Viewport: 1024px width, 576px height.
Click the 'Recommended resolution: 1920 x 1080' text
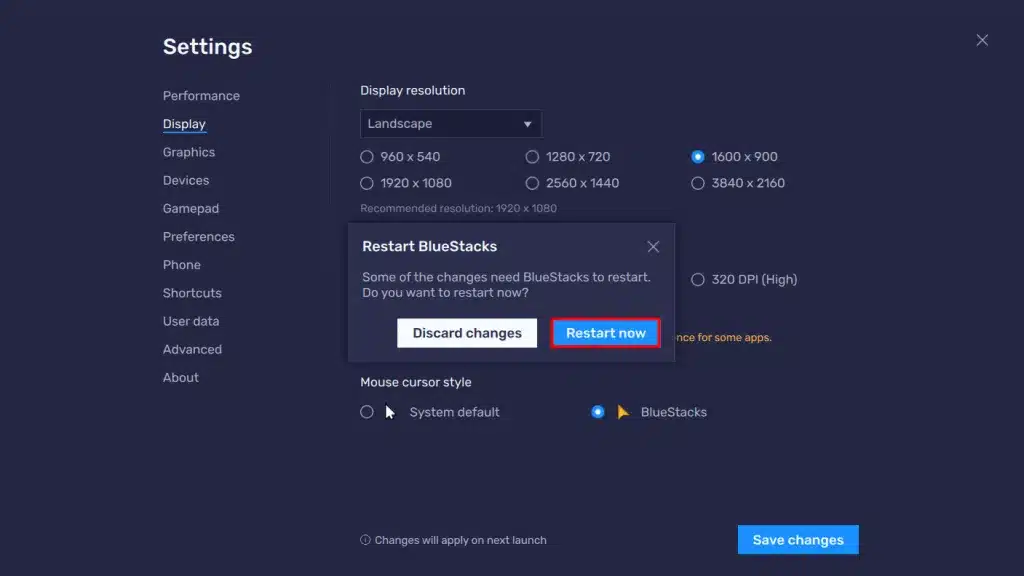(458, 208)
